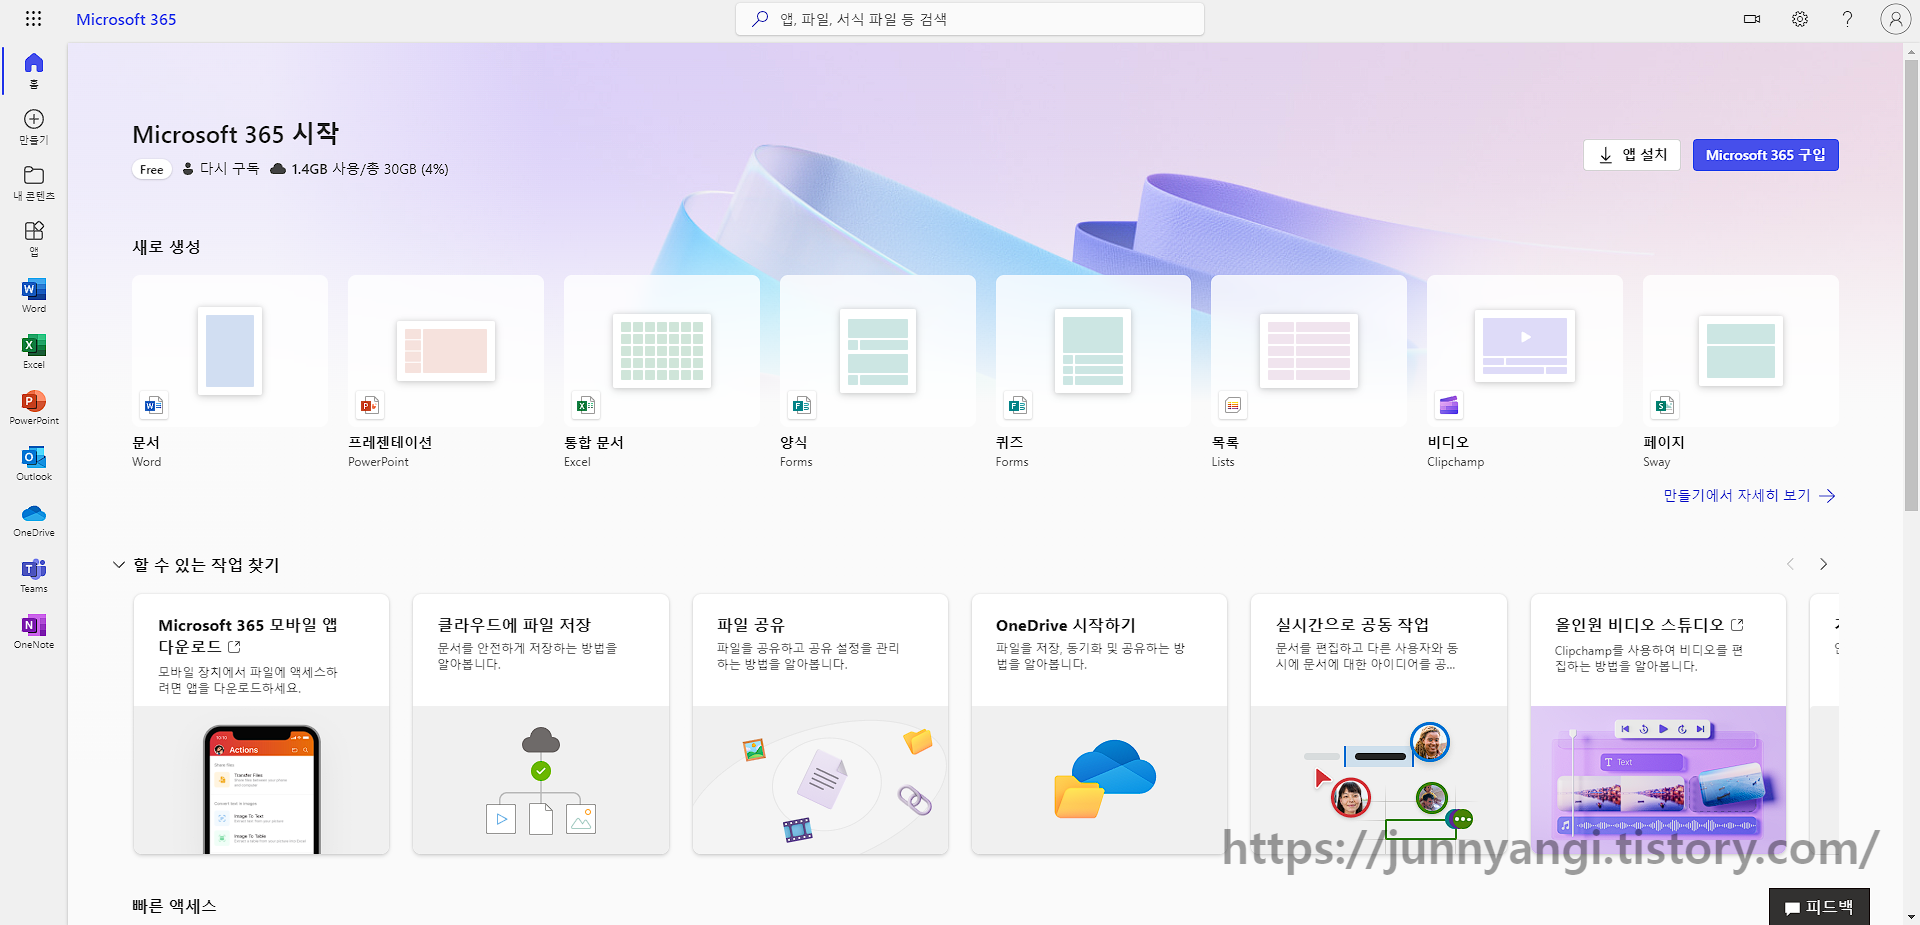The image size is (1920, 925).
Task: Collapse the 할 수 있는 작업 찾기 section
Action: point(118,565)
